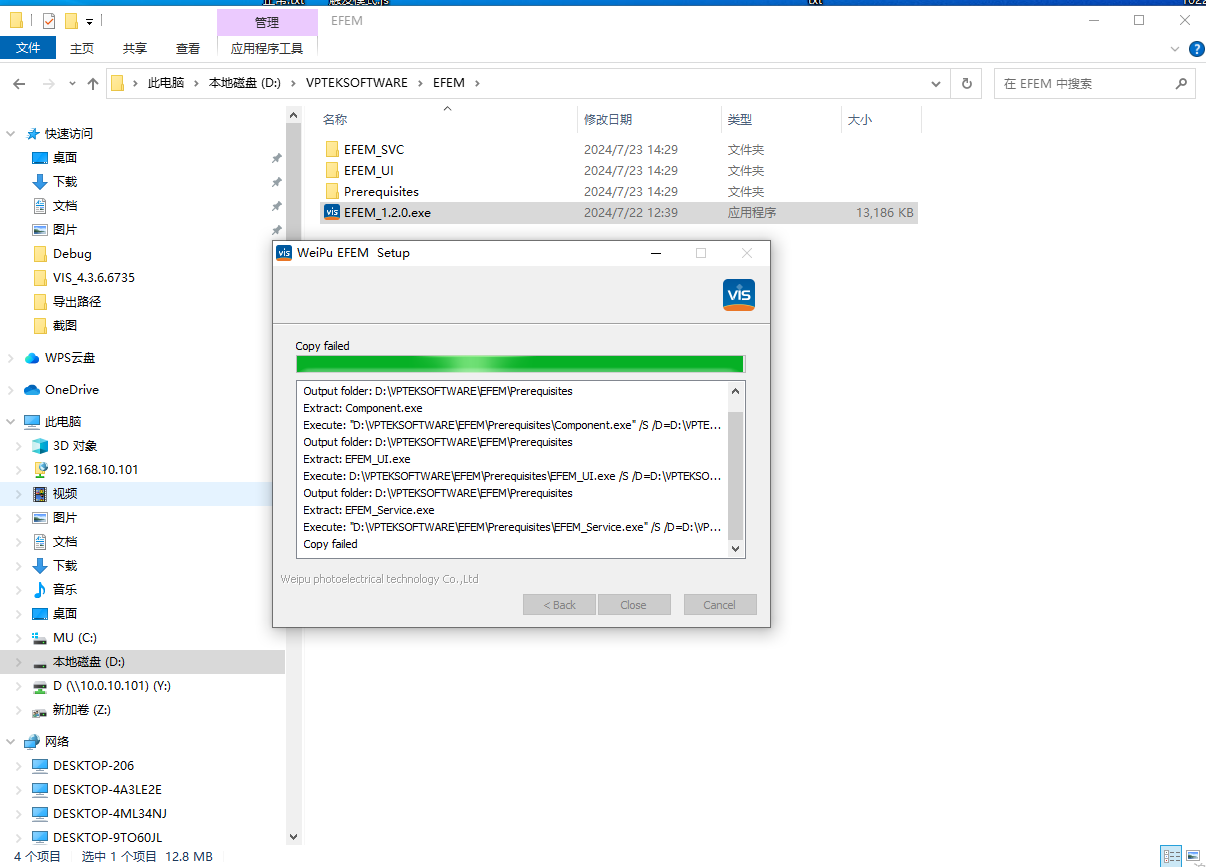The width and height of the screenshot is (1206, 867).
Task: Switch to details view in the status bar
Action: [1171, 857]
